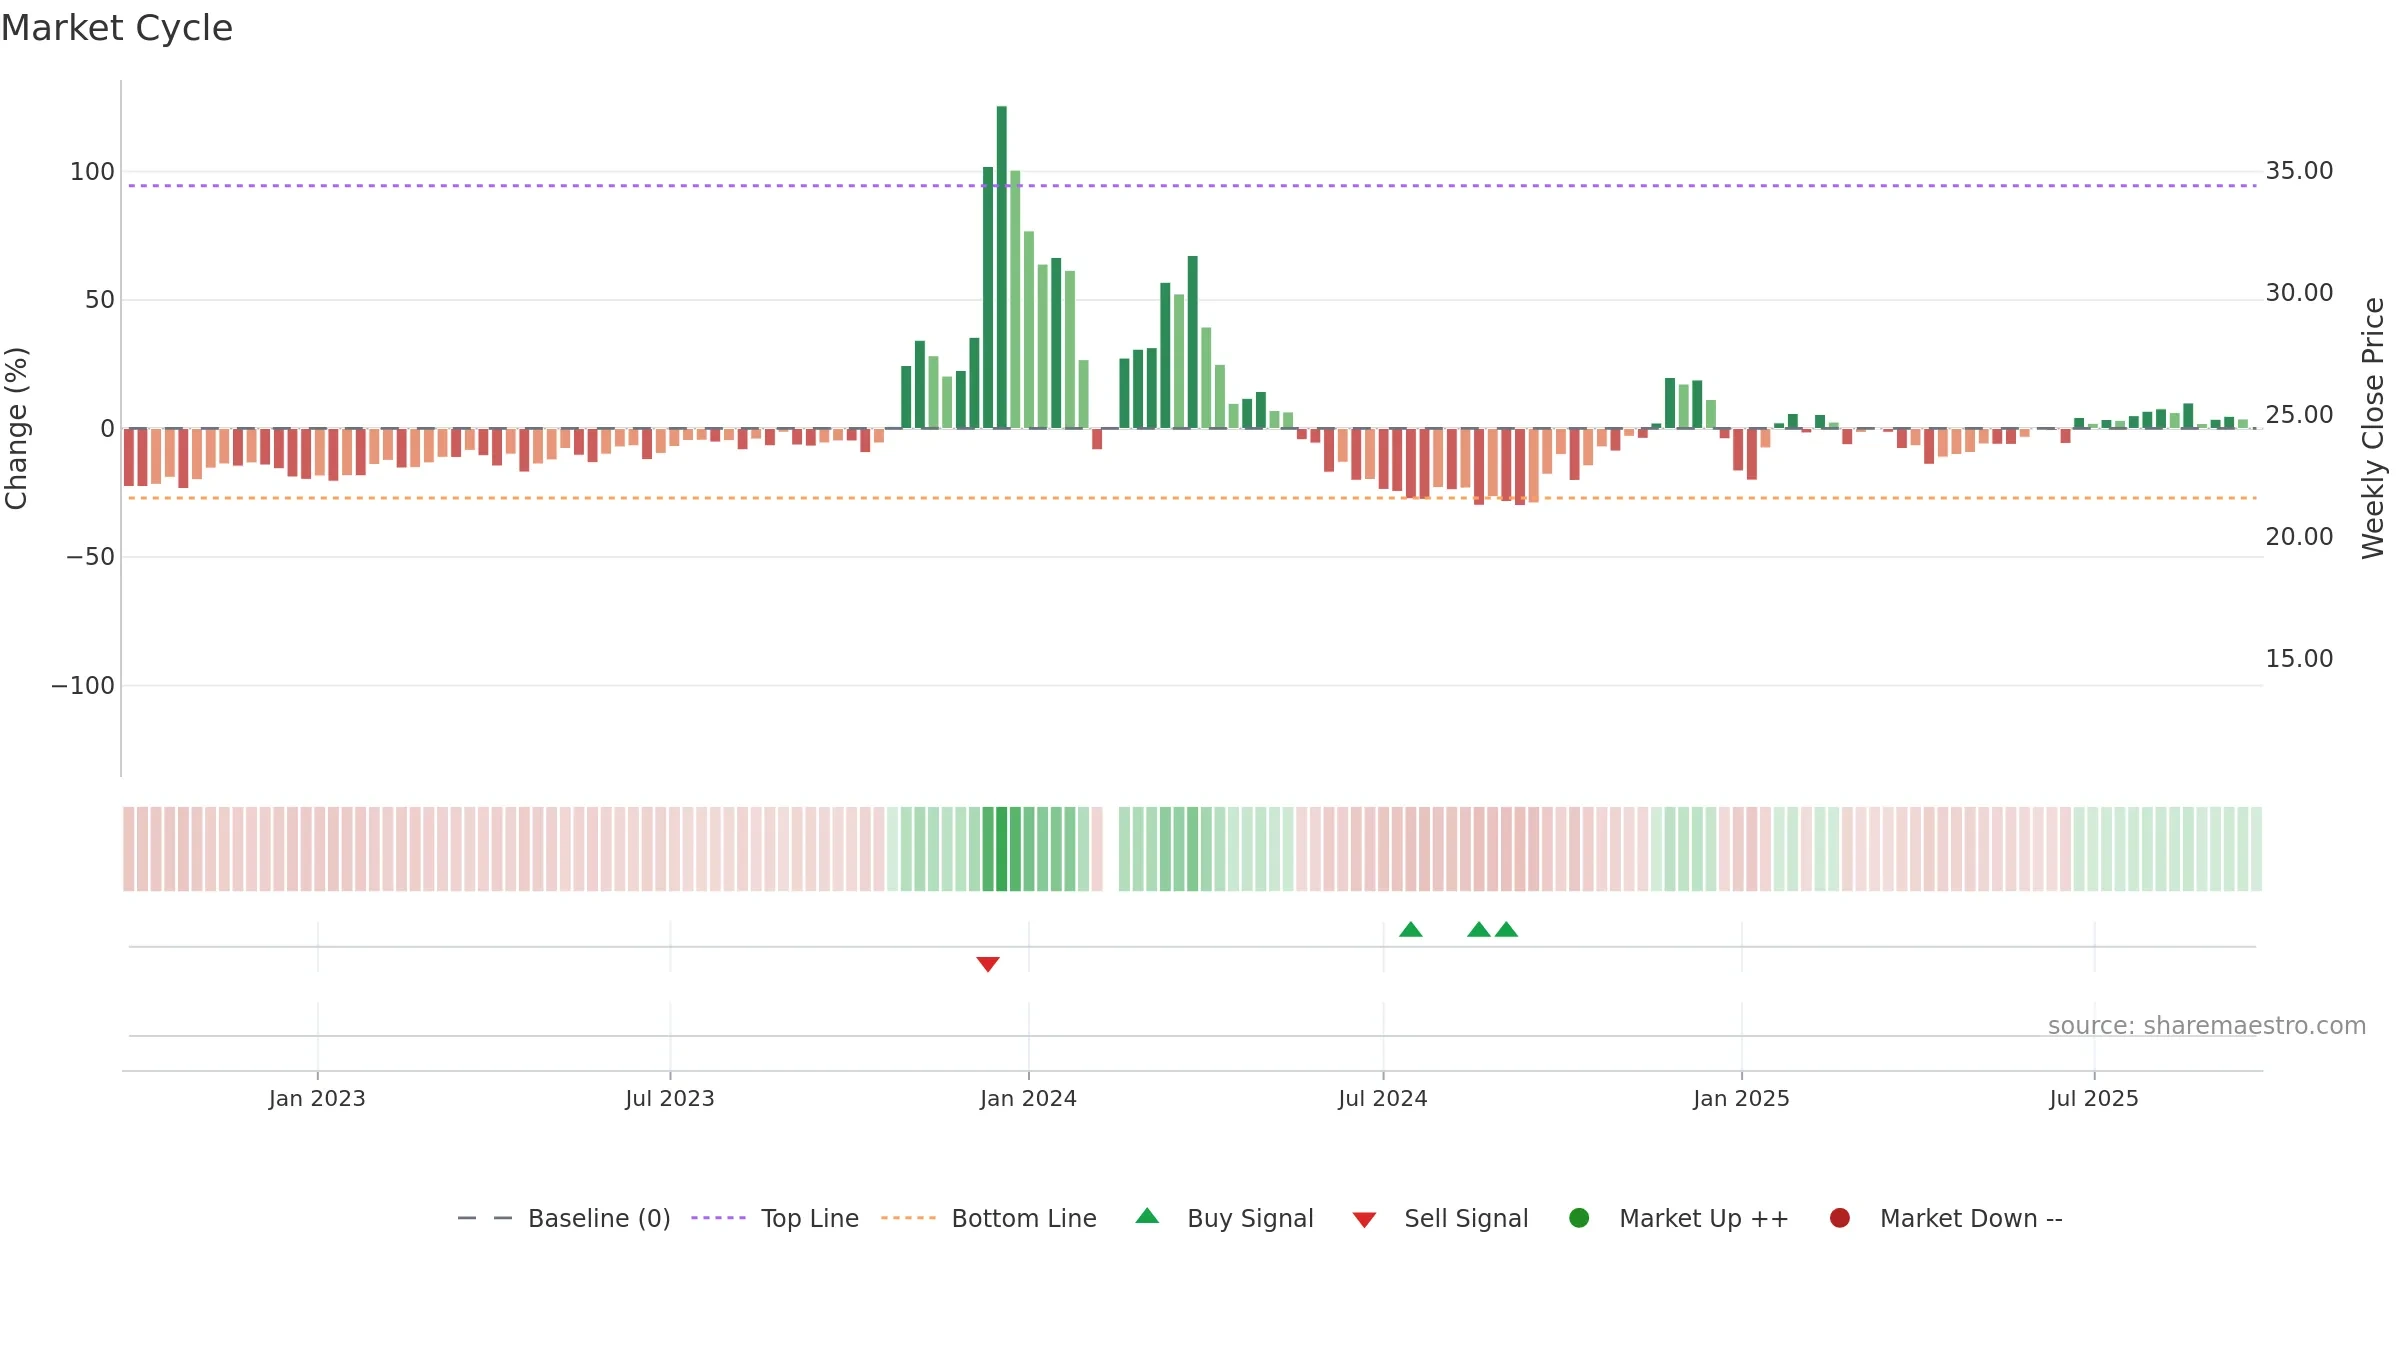The height and width of the screenshot is (1350, 2400).
Task: Click the red Sell Signal triangle in legend
Action: click(1364, 1220)
